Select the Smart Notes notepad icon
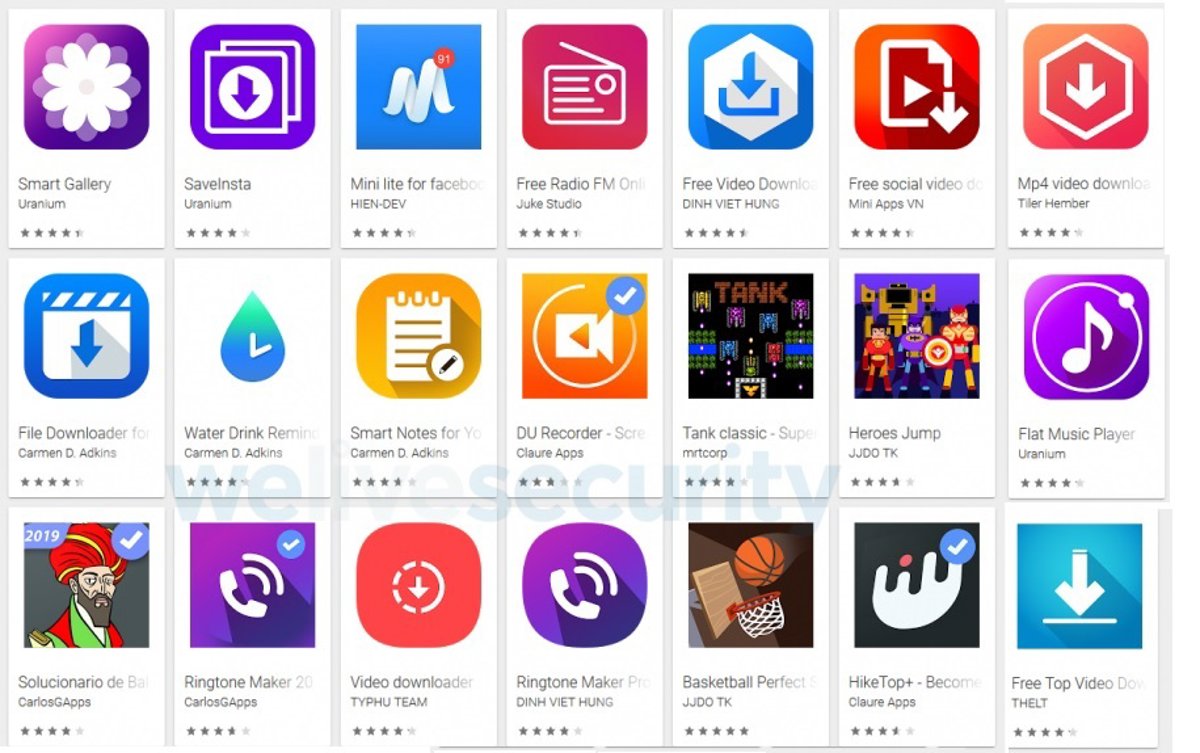Image resolution: width=1200 pixels, height=753 pixels. [418, 336]
